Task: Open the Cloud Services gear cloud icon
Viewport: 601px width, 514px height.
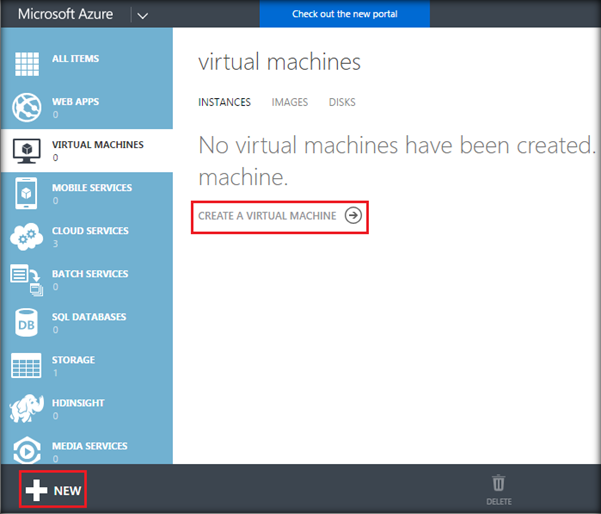Action: click(26, 236)
